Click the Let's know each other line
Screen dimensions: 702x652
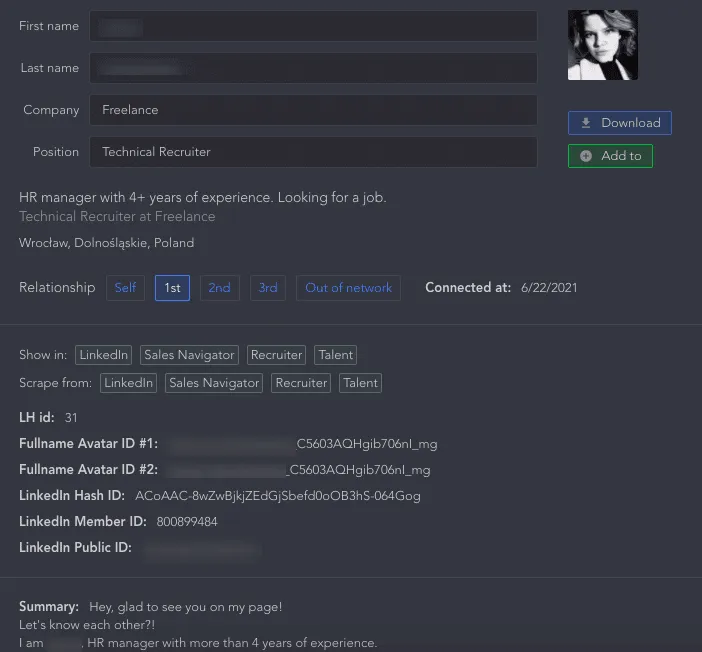[87, 625]
